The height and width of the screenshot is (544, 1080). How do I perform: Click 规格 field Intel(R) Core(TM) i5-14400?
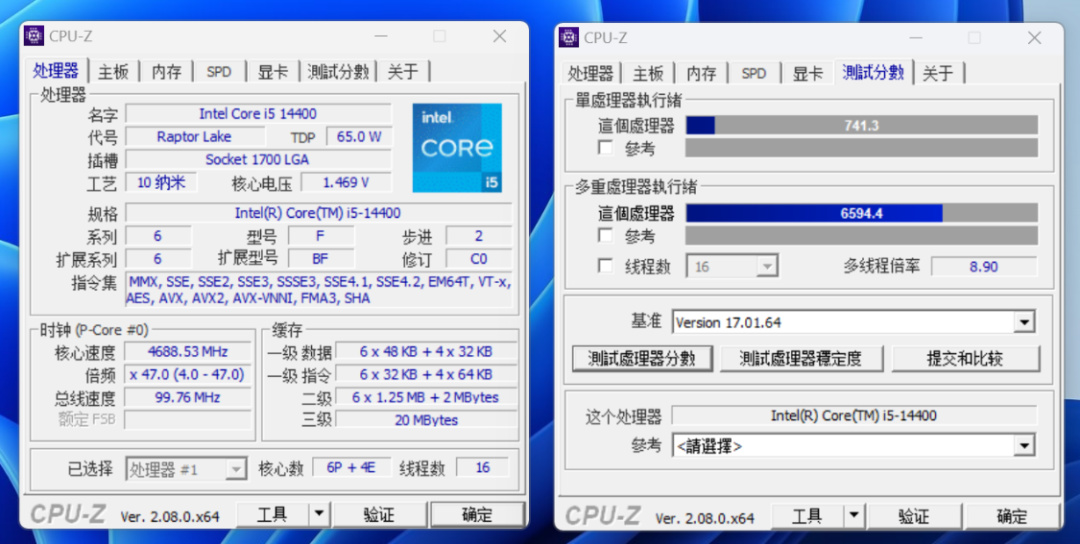click(318, 213)
